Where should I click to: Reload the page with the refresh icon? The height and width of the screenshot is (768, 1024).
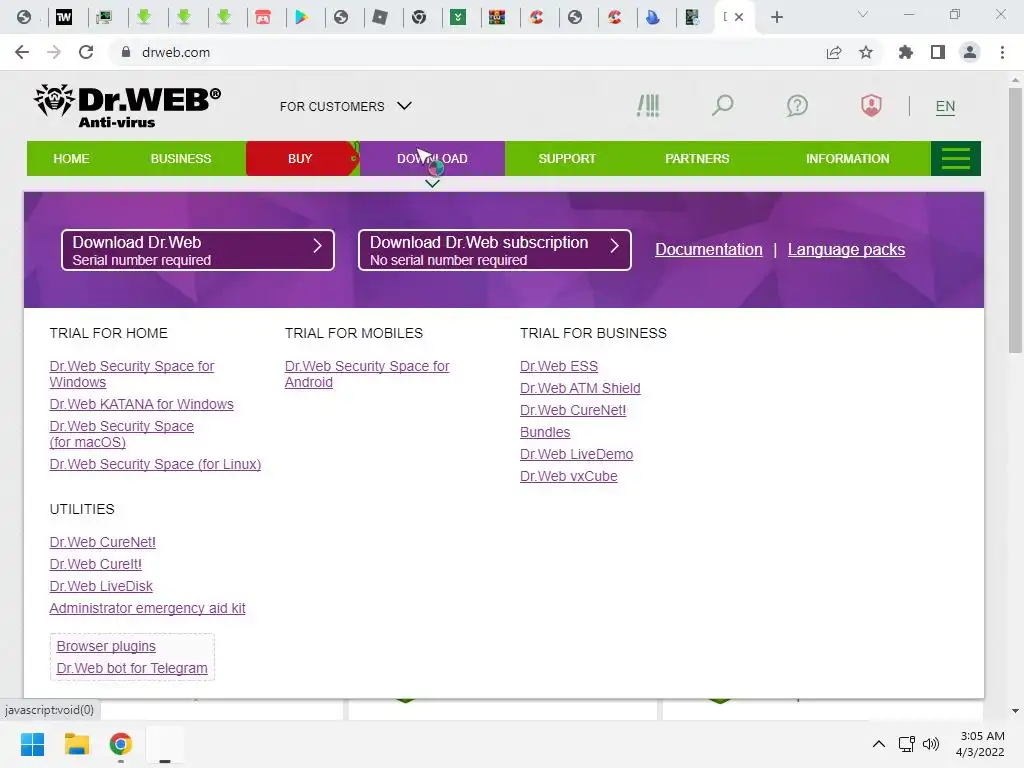[x=86, y=52]
